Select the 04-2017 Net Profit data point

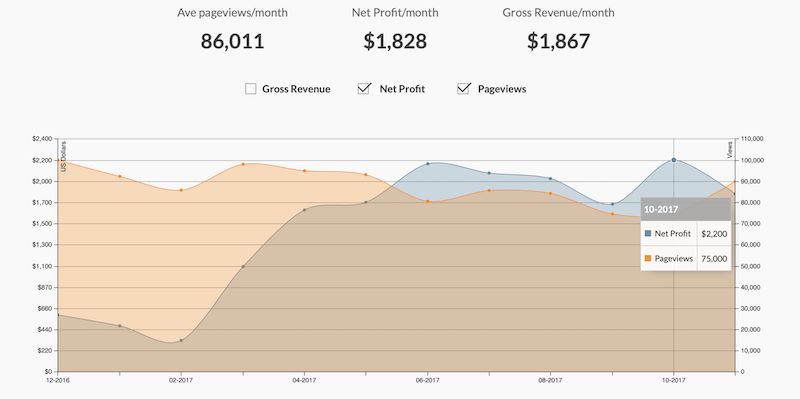click(305, 210)
